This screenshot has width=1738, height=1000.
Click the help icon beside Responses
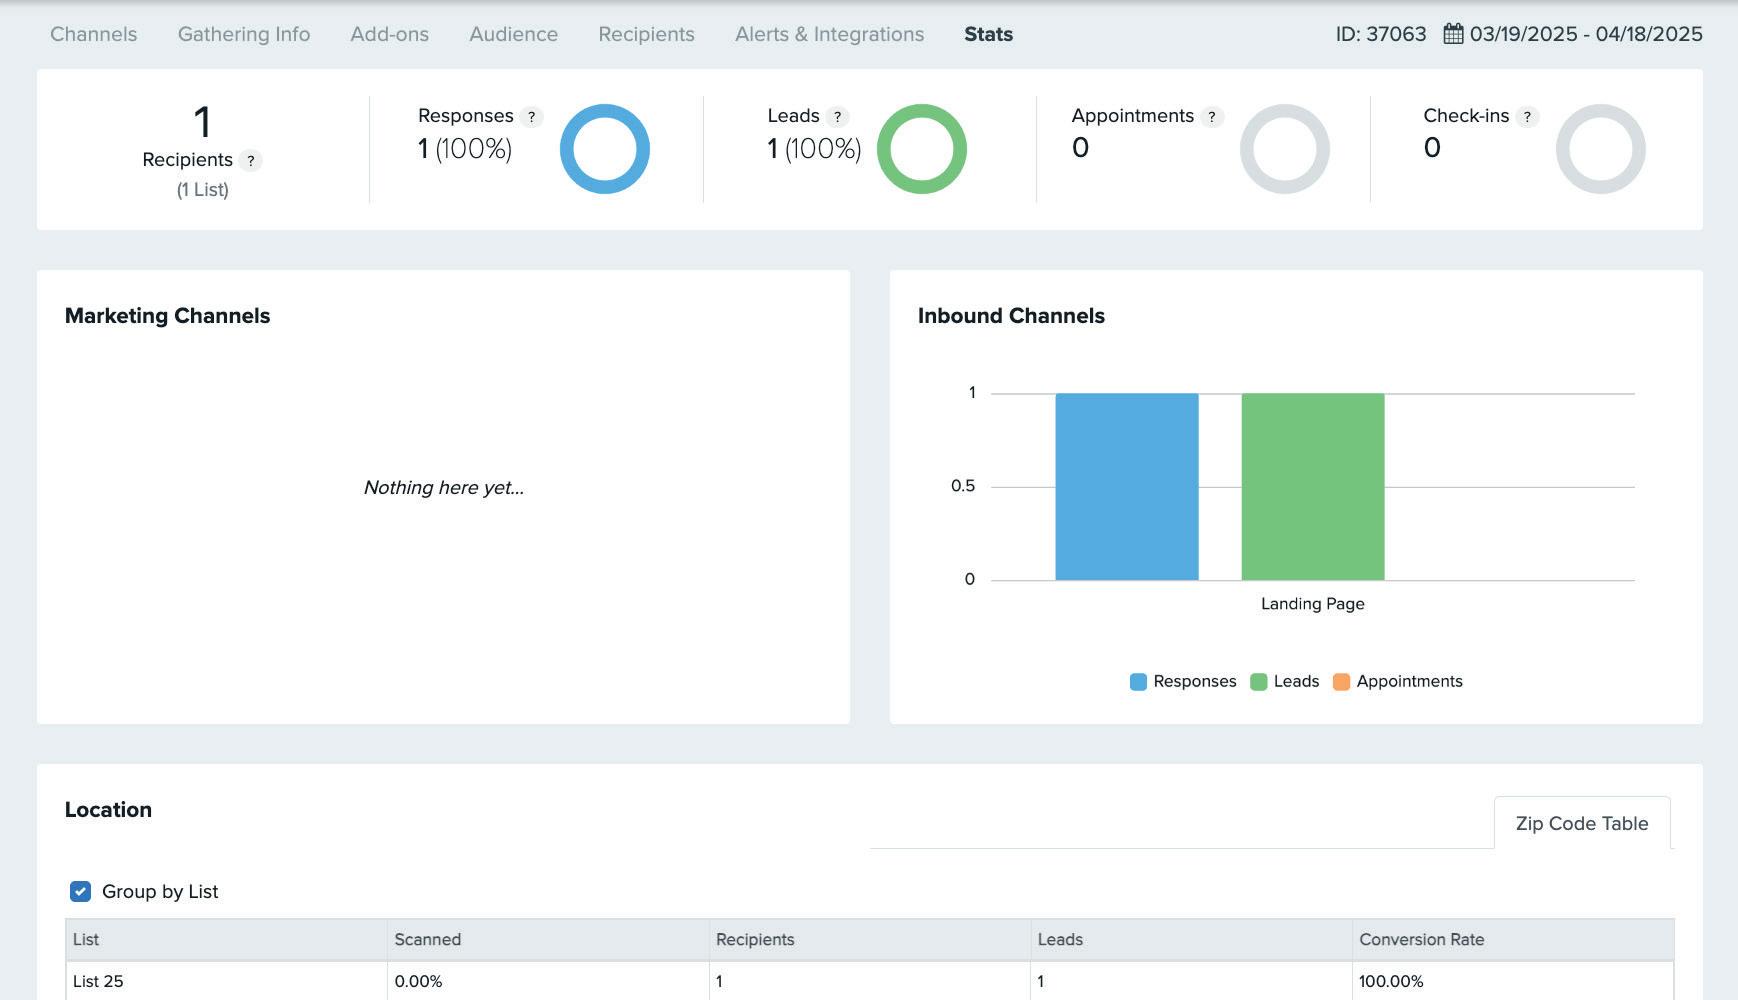[531, 117]
